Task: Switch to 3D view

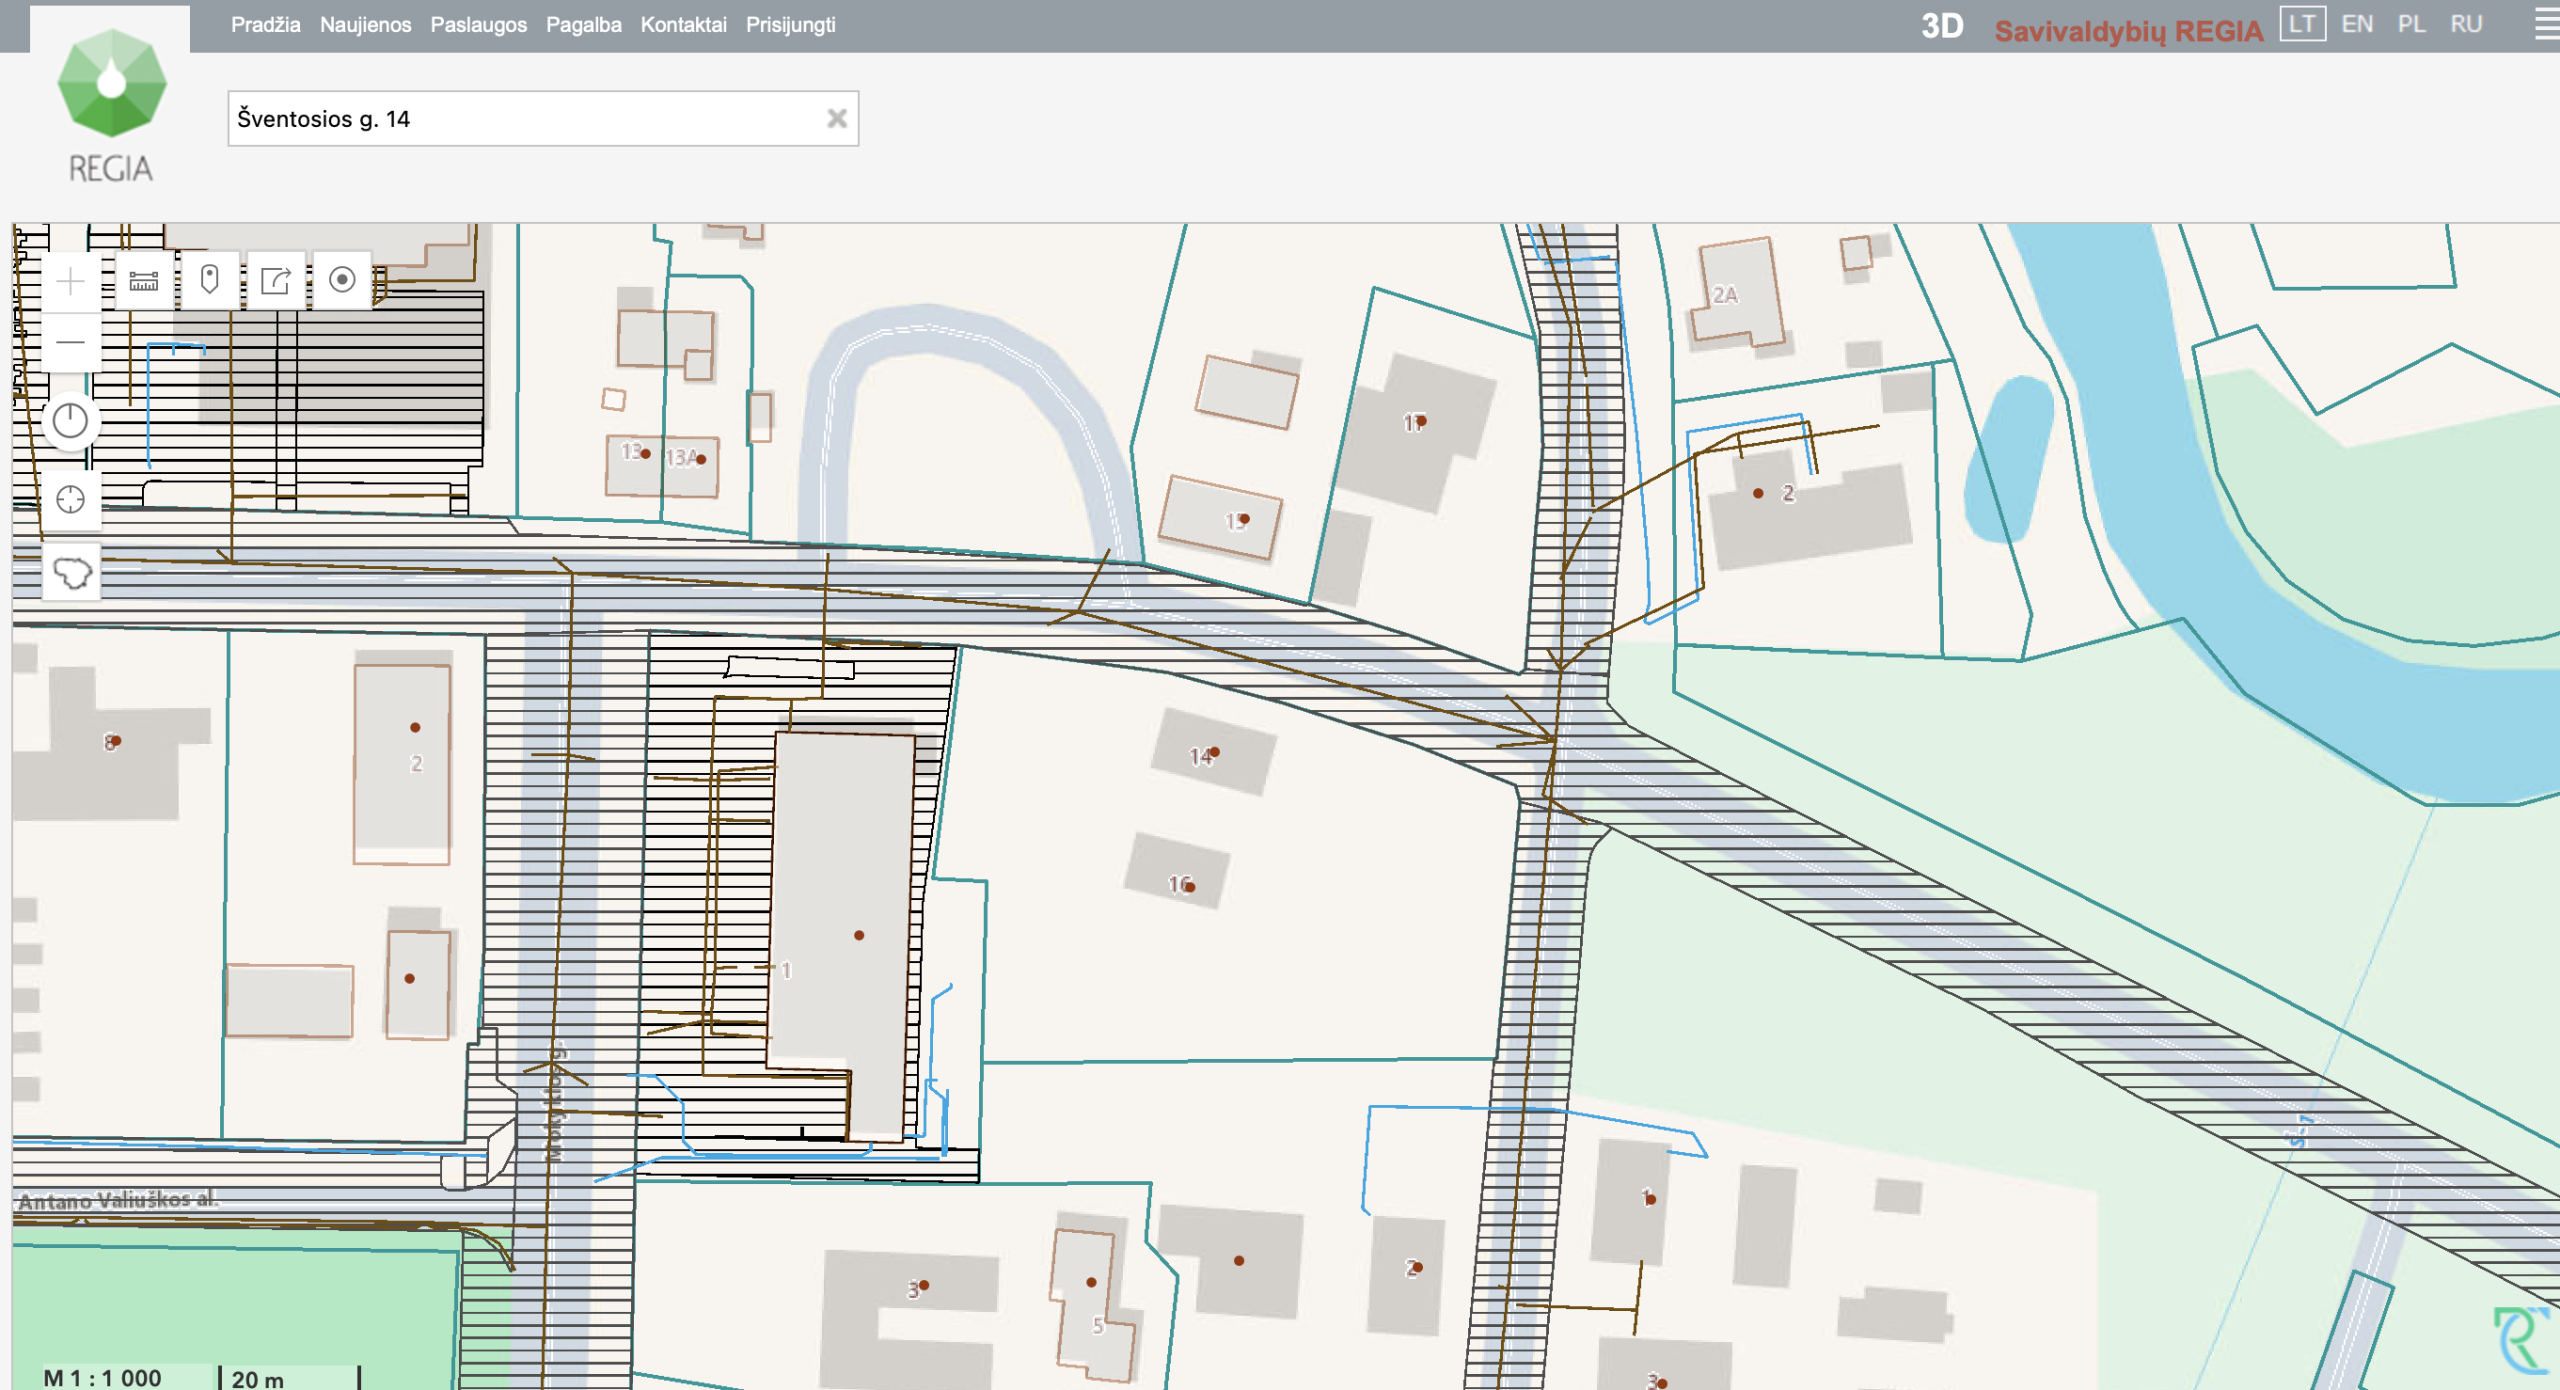Action: click(1941, 27)
